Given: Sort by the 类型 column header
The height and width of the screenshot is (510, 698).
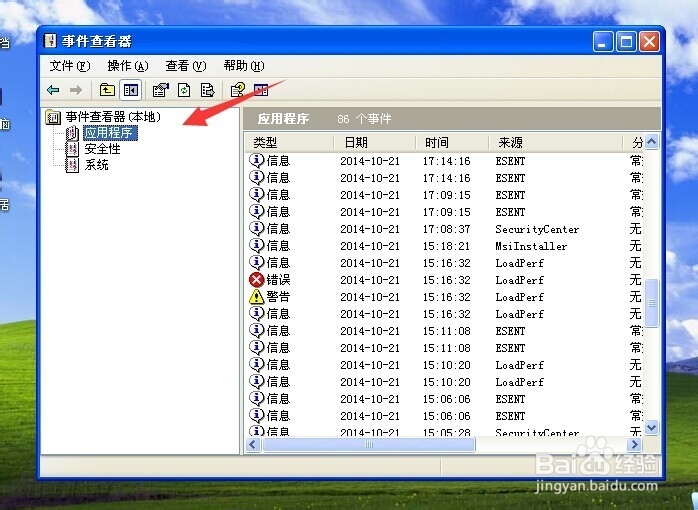Looking at the screenshot, I should 289,143.
